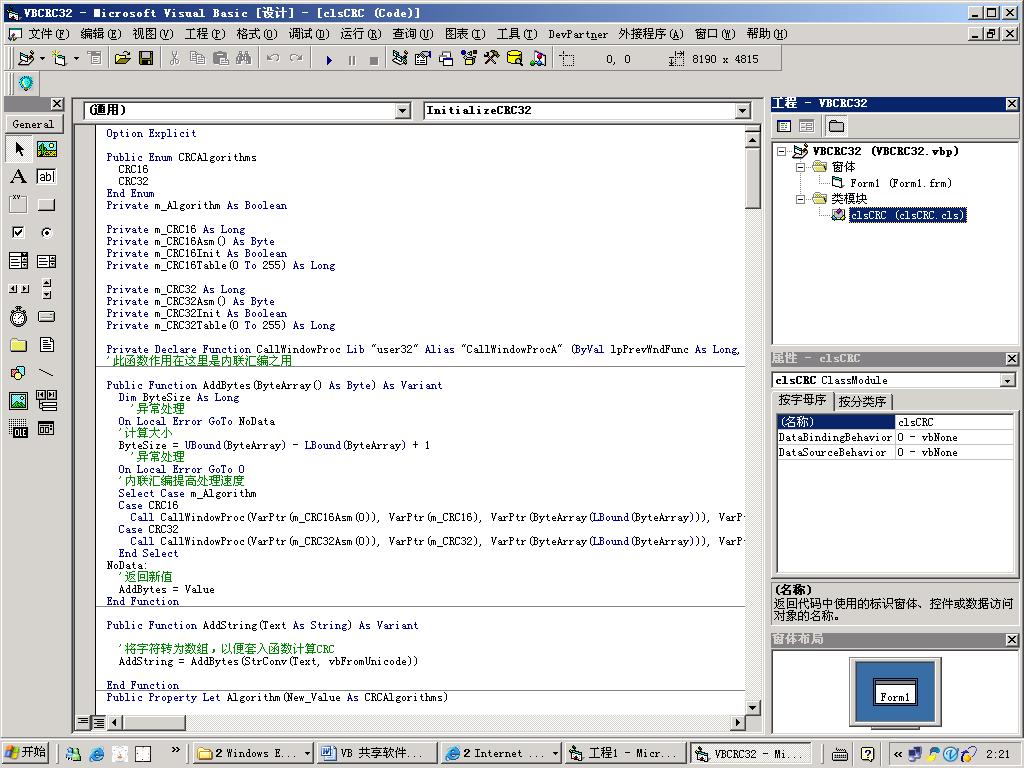1024x768 pixels.
Task: Select the Label control tool
Action: (x=18, y=176)
